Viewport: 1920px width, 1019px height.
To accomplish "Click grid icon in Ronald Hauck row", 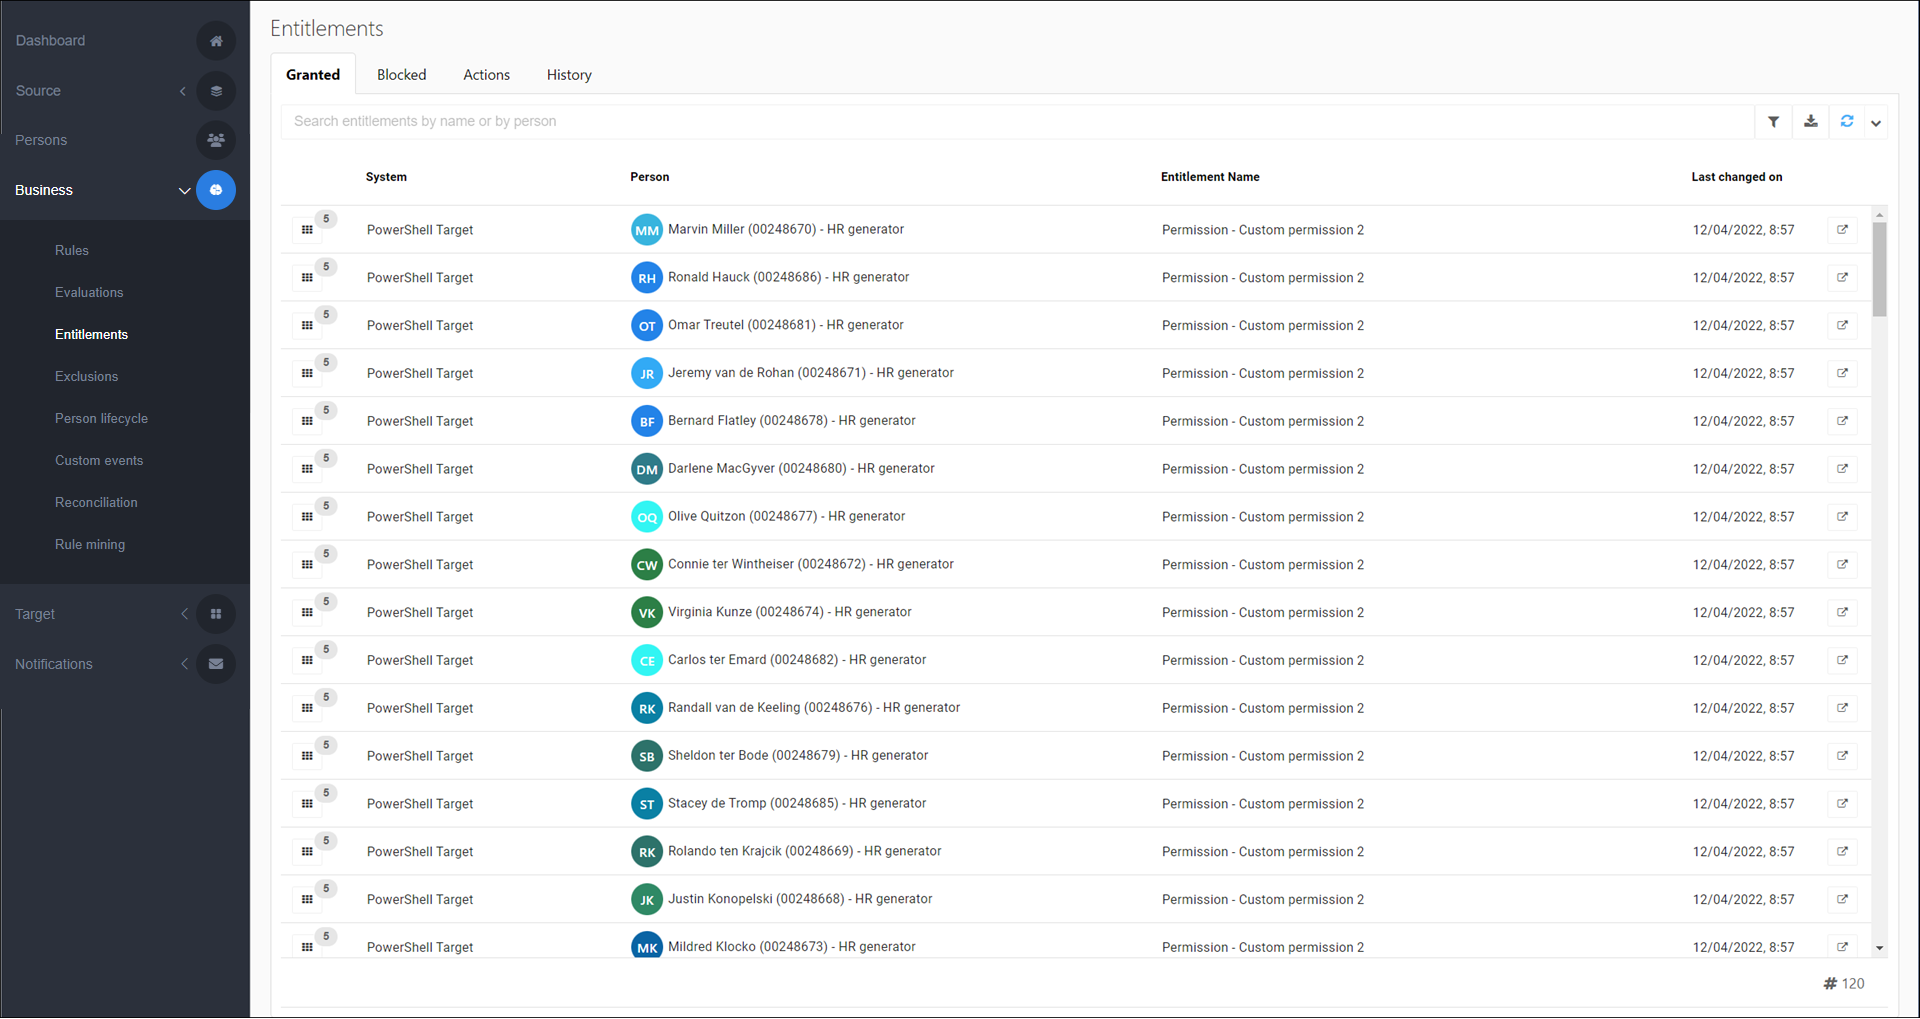I will pyautogui.click(x=307, y=278).
